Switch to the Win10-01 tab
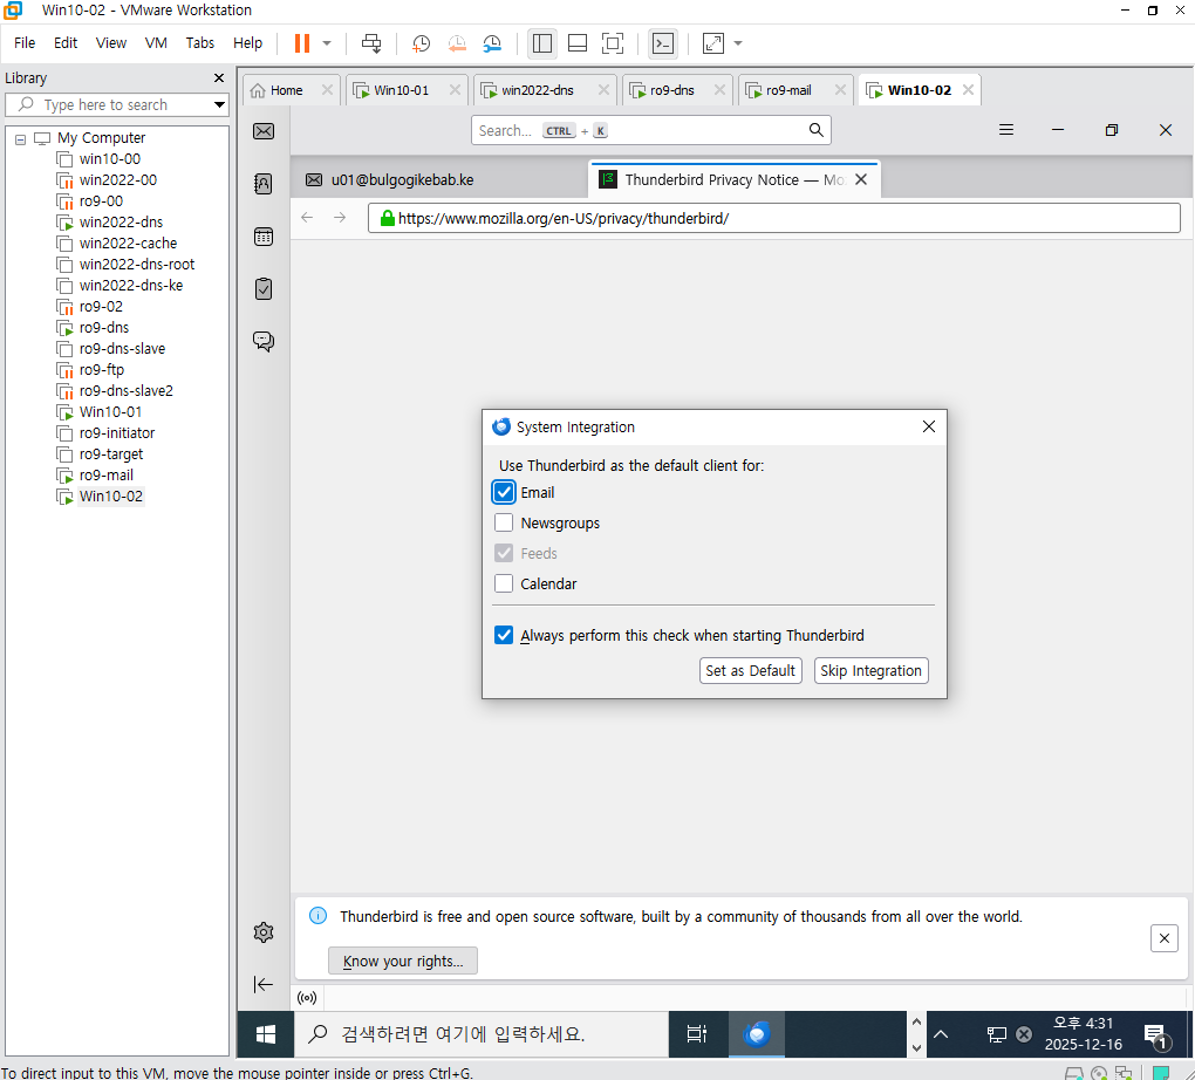This screenshot has height=1080, width=1196. coord(400,90)
